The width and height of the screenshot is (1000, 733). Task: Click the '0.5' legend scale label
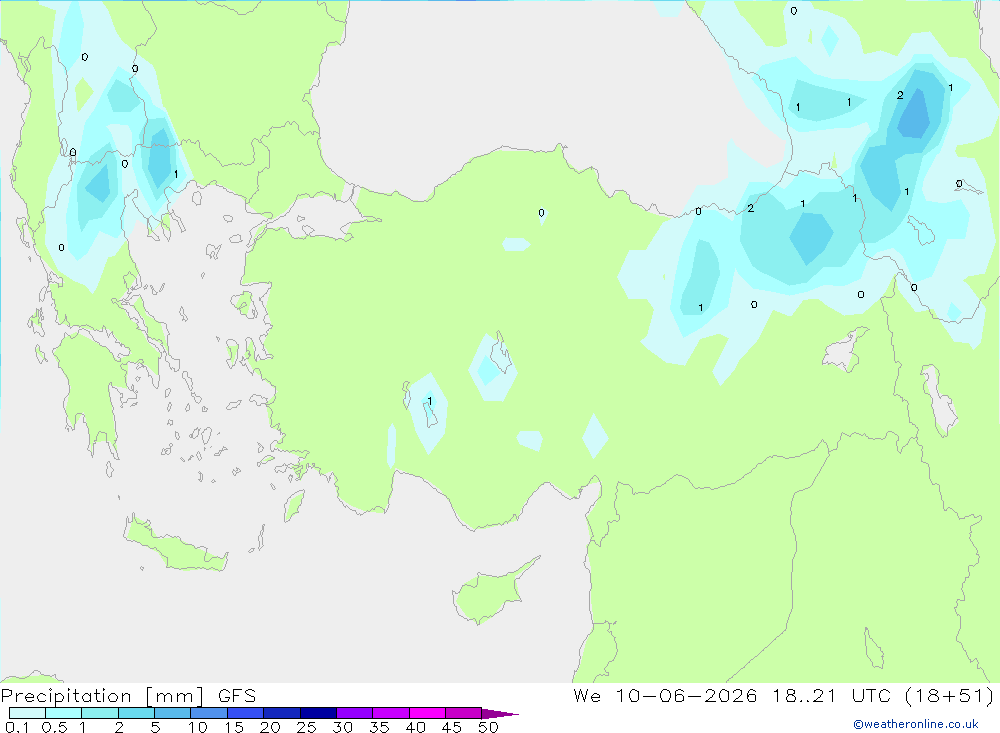point(54,727)
